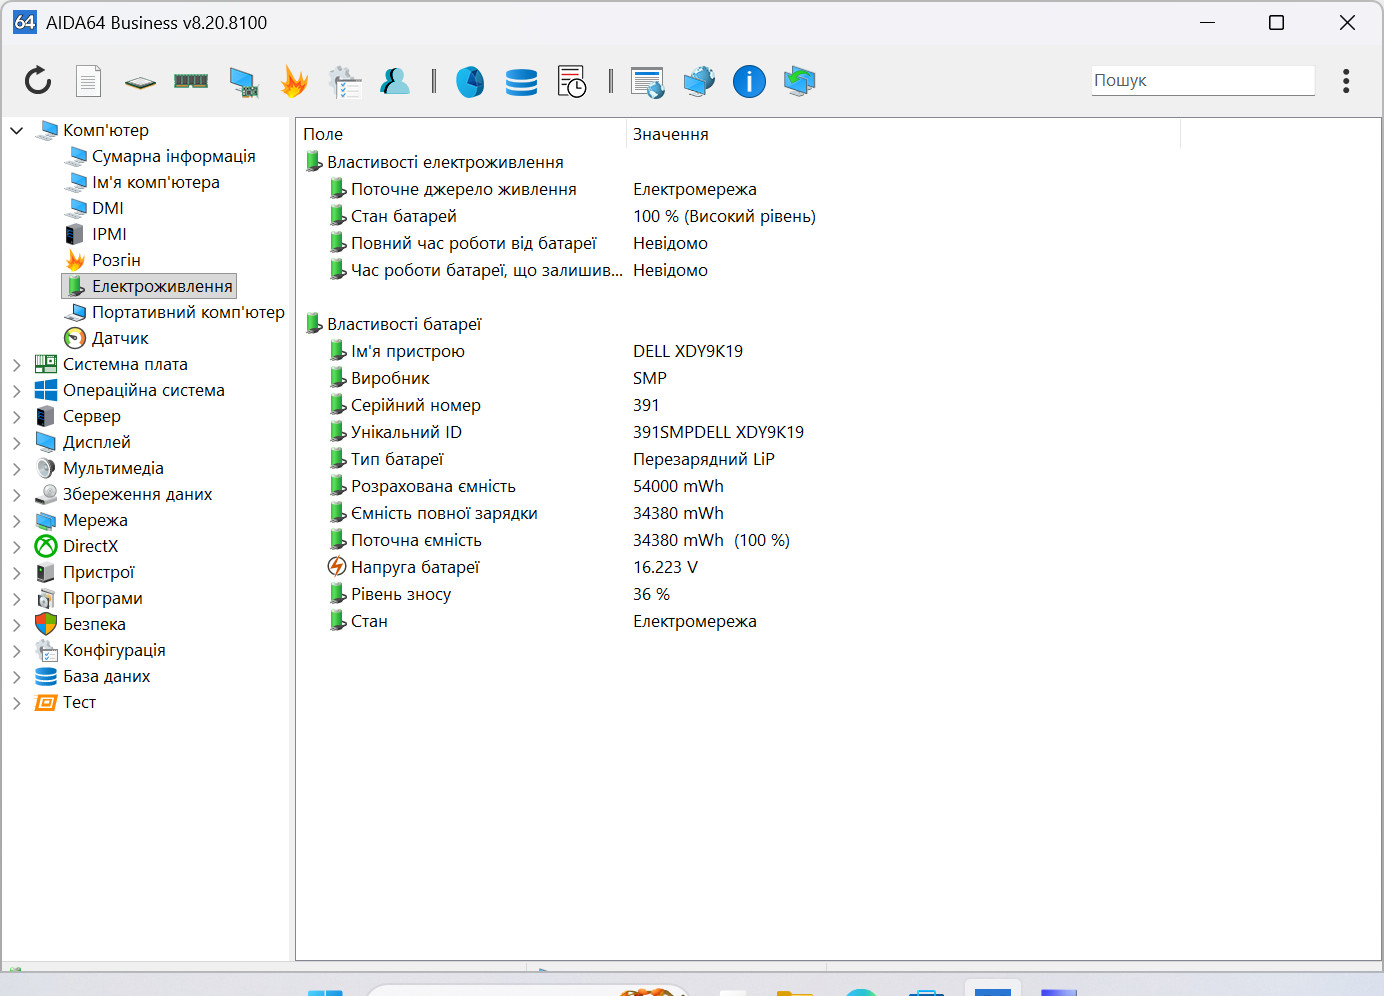This screenshot has height=996, width=1384.
Task: Open the blue database stack toolbar icon
Action: coord(521,82)
